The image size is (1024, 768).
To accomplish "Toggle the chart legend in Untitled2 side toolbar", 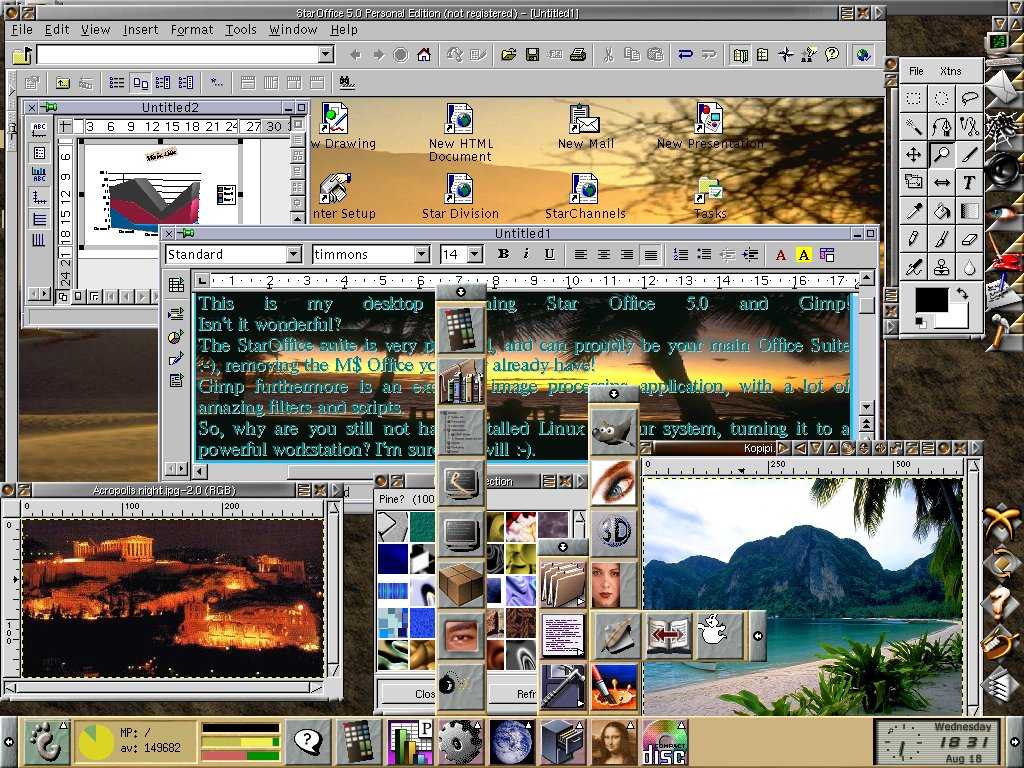I will pyautogui.click(x=39, y=153).
